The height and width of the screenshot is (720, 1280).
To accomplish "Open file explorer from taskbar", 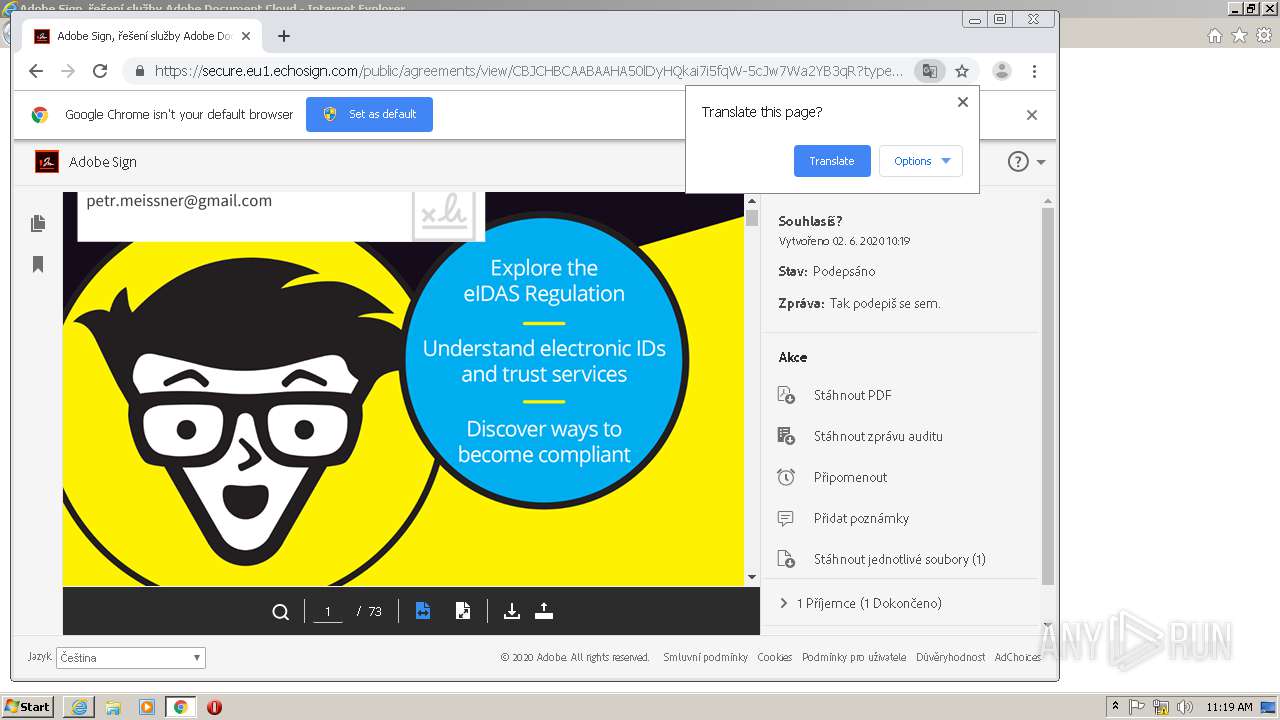I will tap(113, 707).
